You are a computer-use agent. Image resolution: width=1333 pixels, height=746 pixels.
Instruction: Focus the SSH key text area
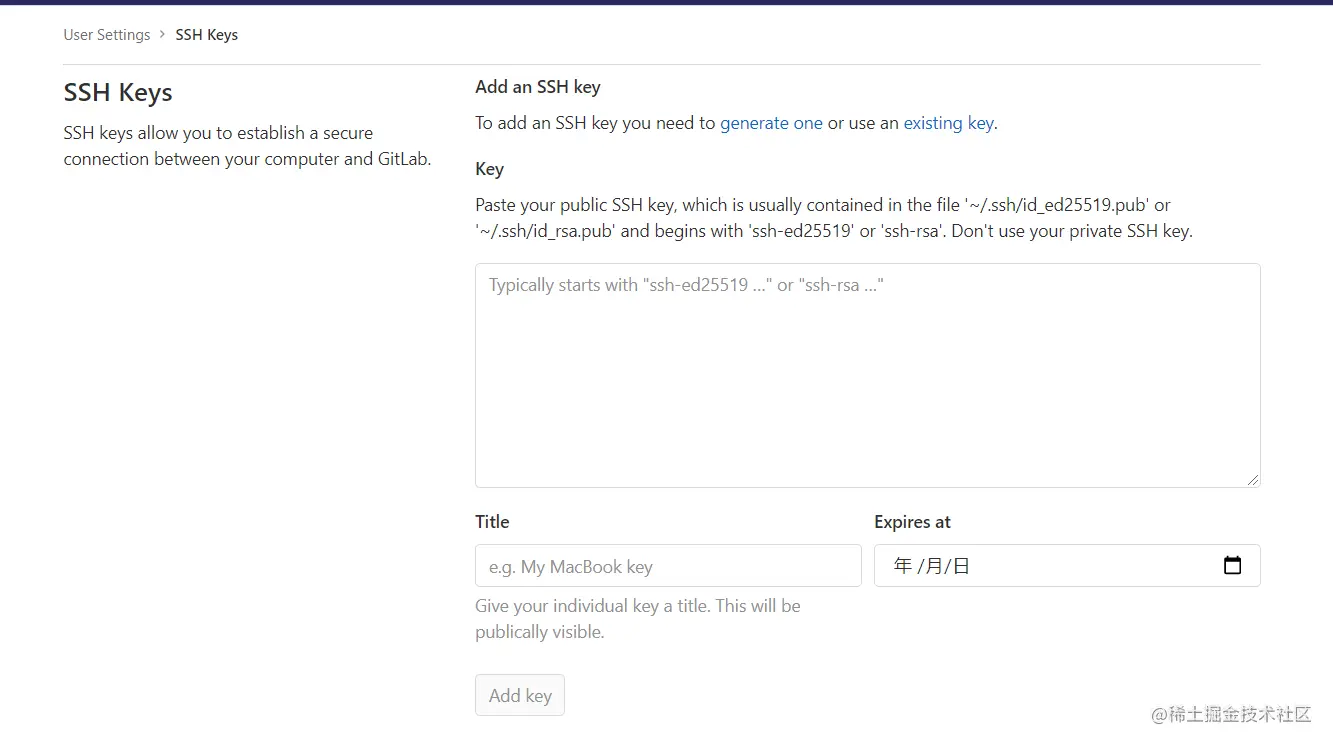(x=867, y=375)
